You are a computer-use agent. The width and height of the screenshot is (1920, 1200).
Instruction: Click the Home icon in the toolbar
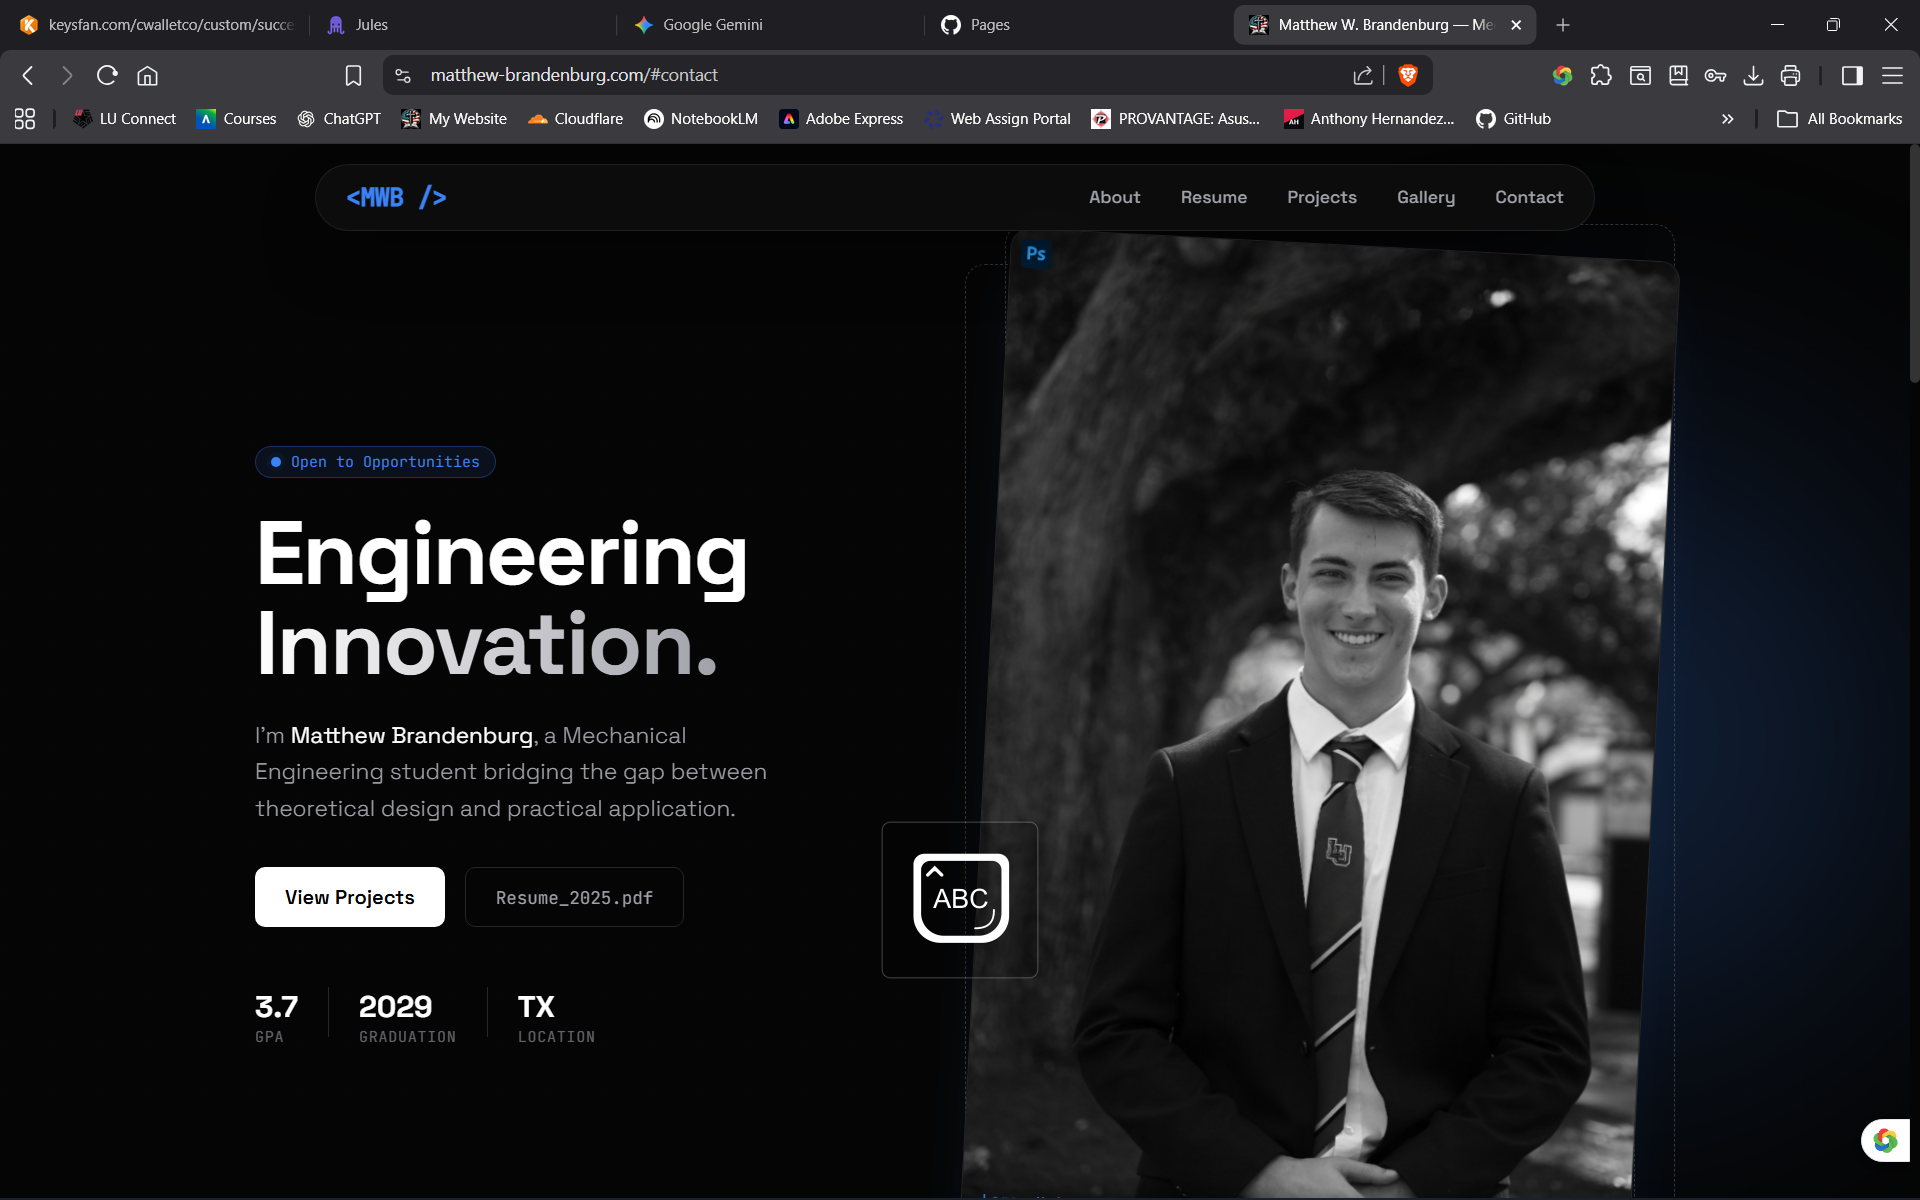coord(147,75)
